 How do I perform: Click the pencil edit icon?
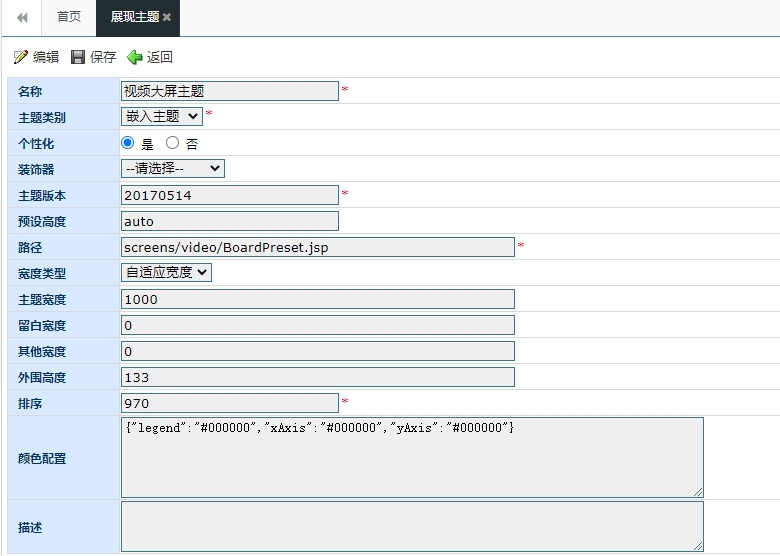(x=20, y=57)
